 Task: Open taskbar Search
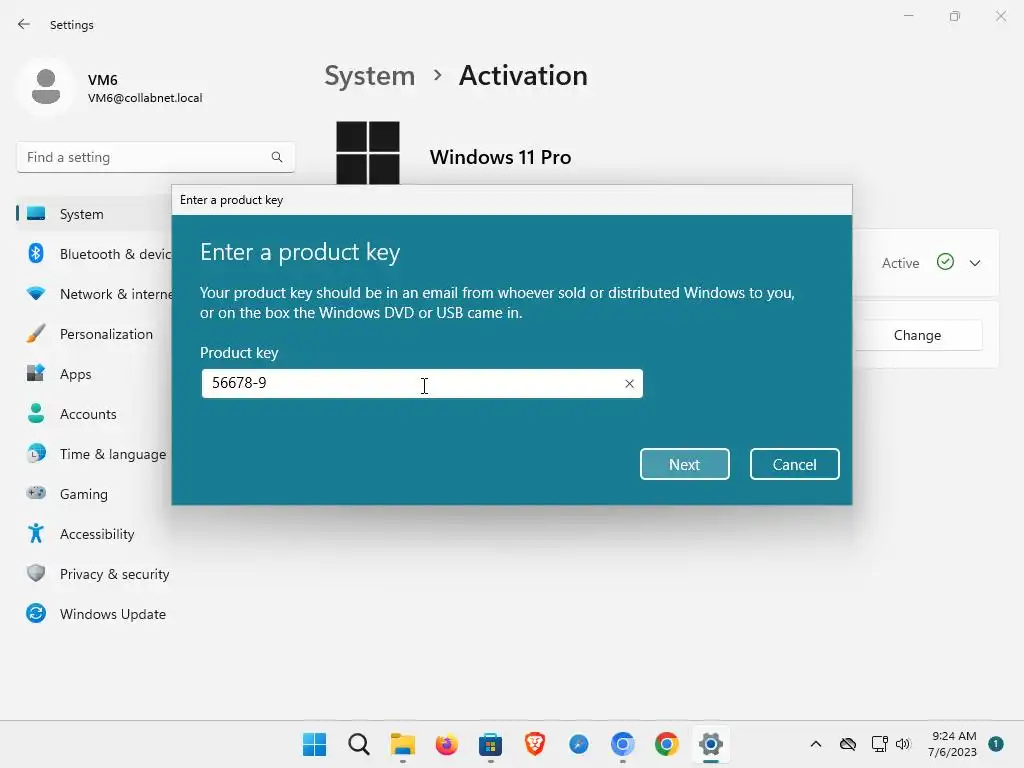click(x=359, y=744)
